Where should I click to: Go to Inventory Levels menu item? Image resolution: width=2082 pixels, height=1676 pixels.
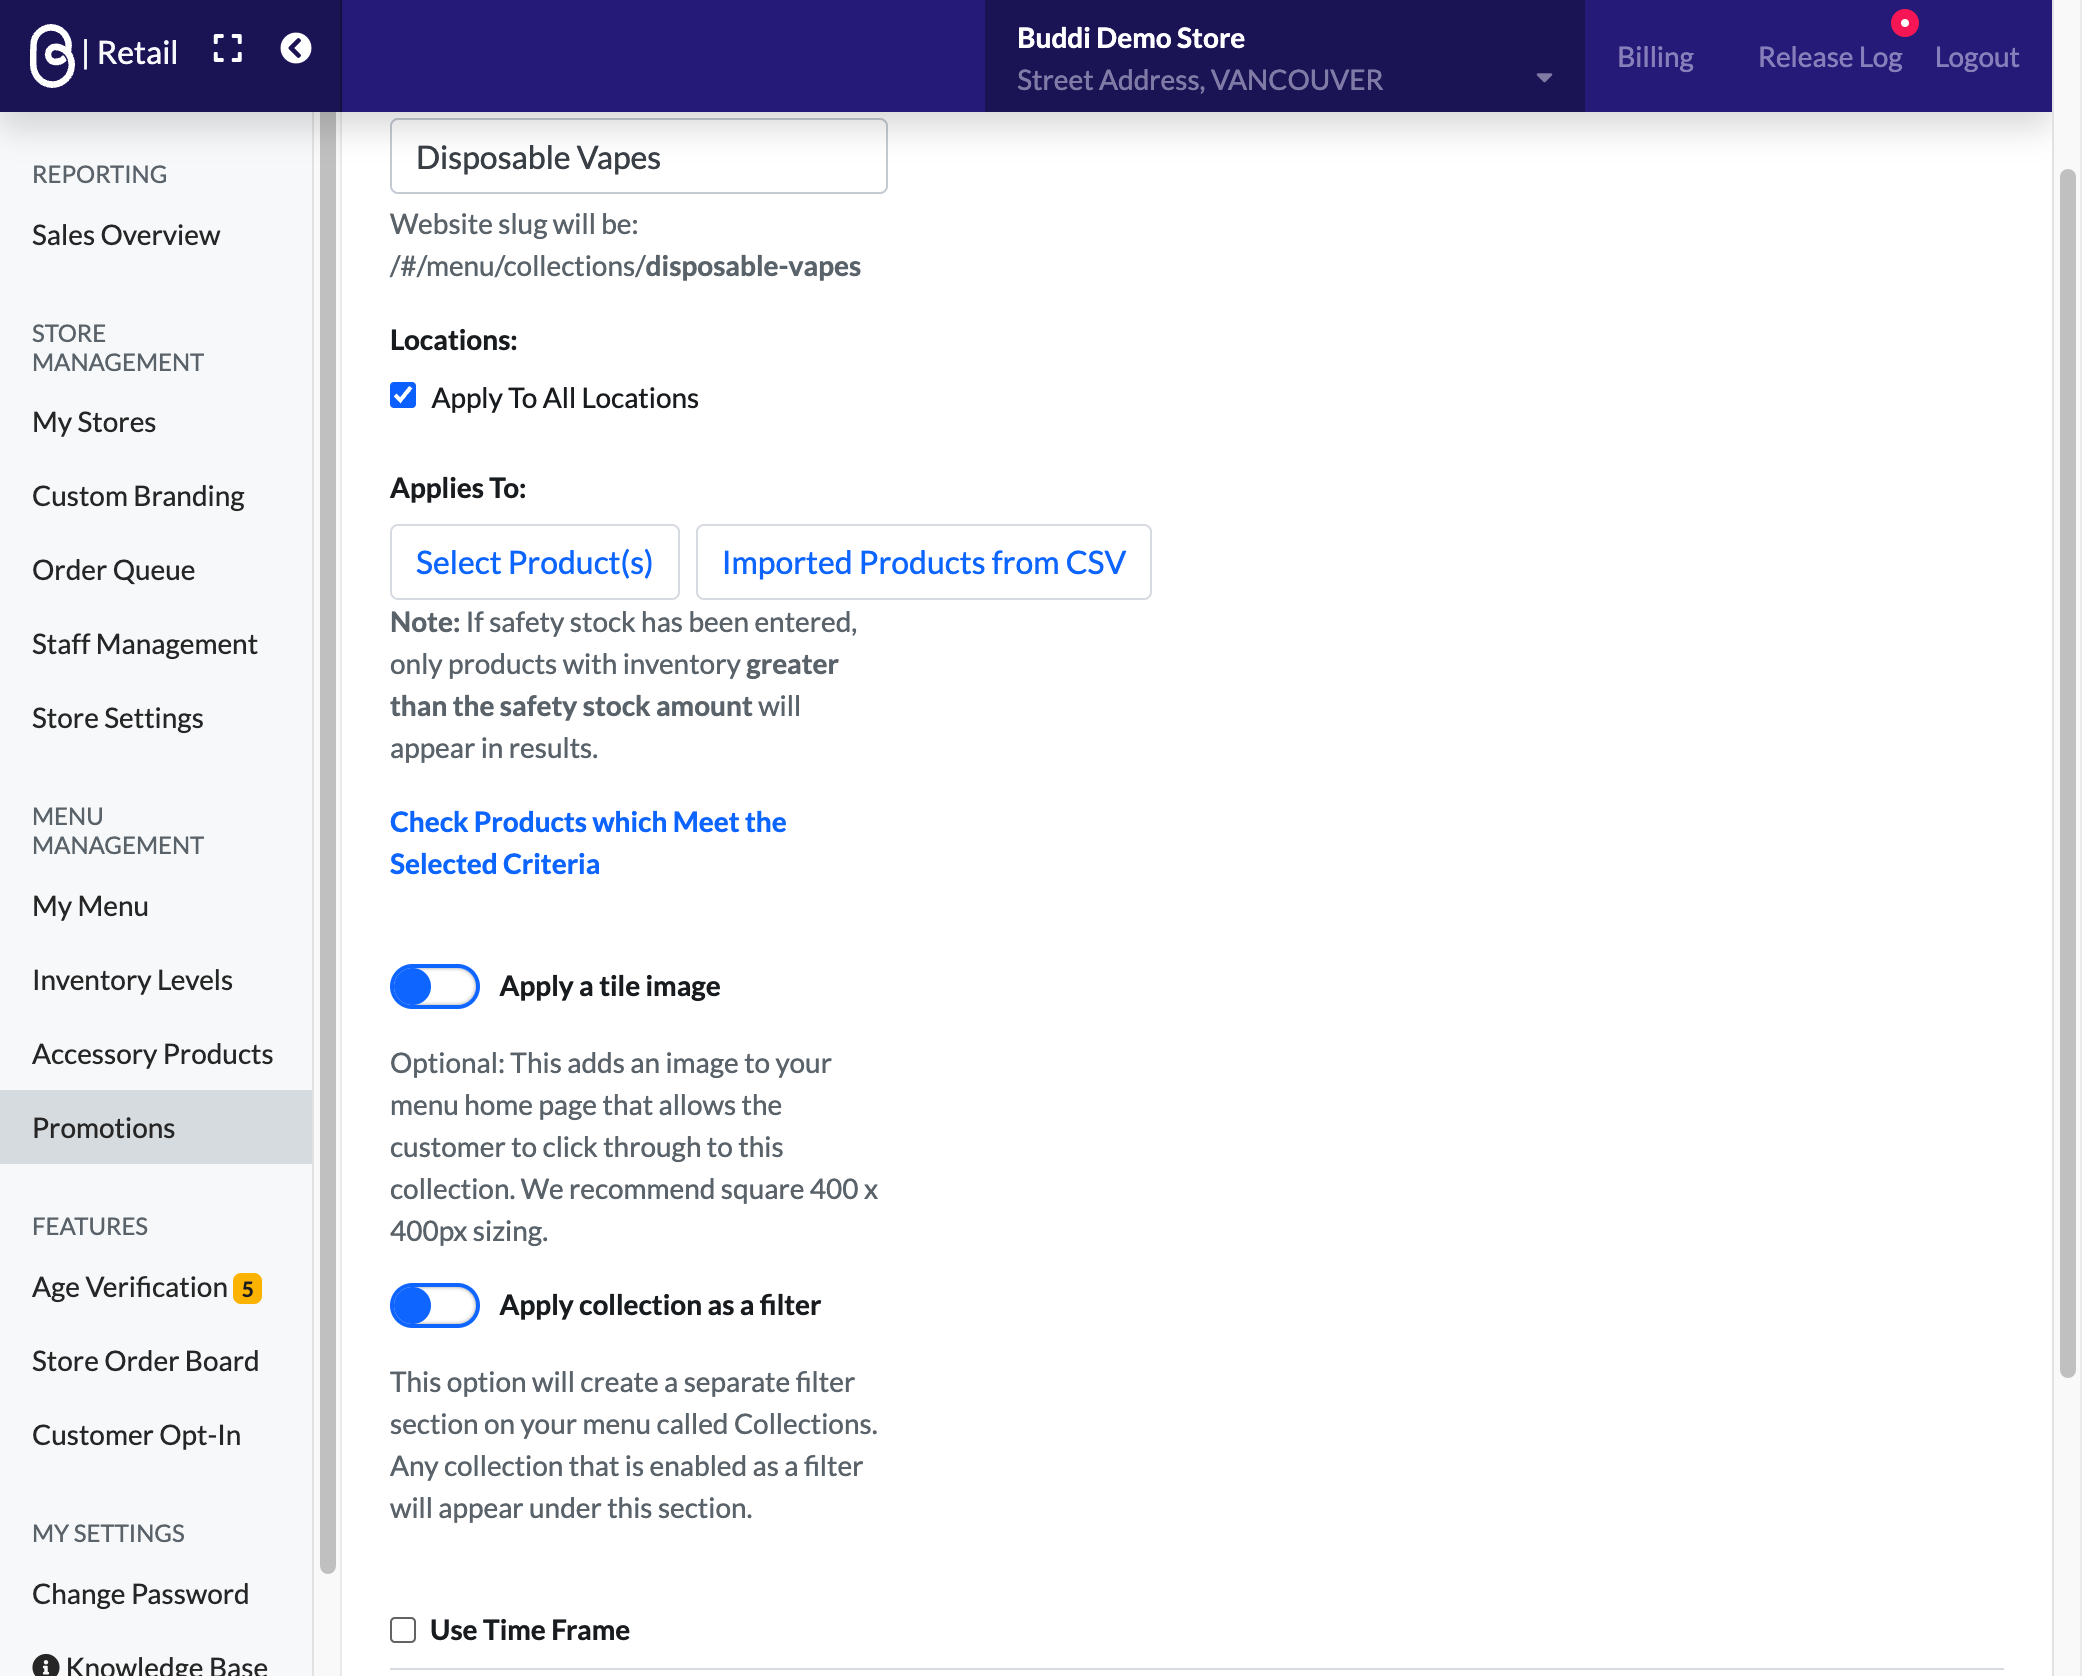(132, 980)
